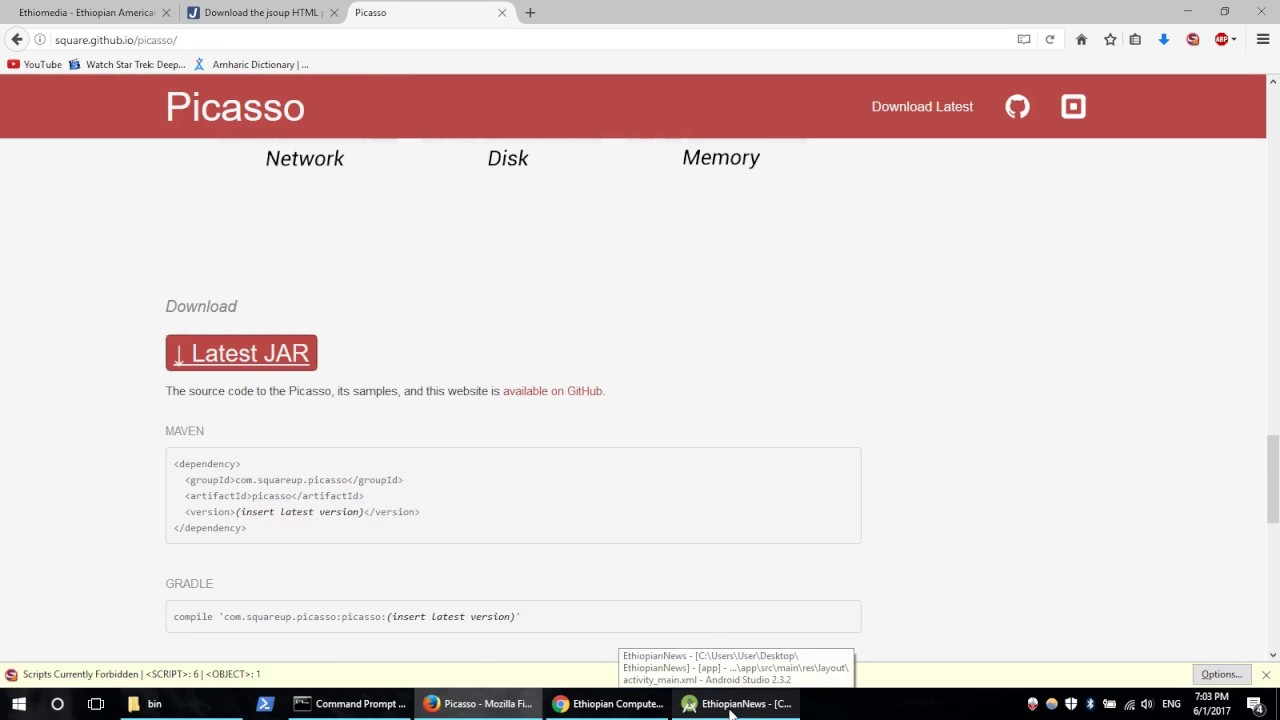Open the Windows Start menu
Image resolution: width=1280 pixels, height=720 pixels.
(18, 704)
